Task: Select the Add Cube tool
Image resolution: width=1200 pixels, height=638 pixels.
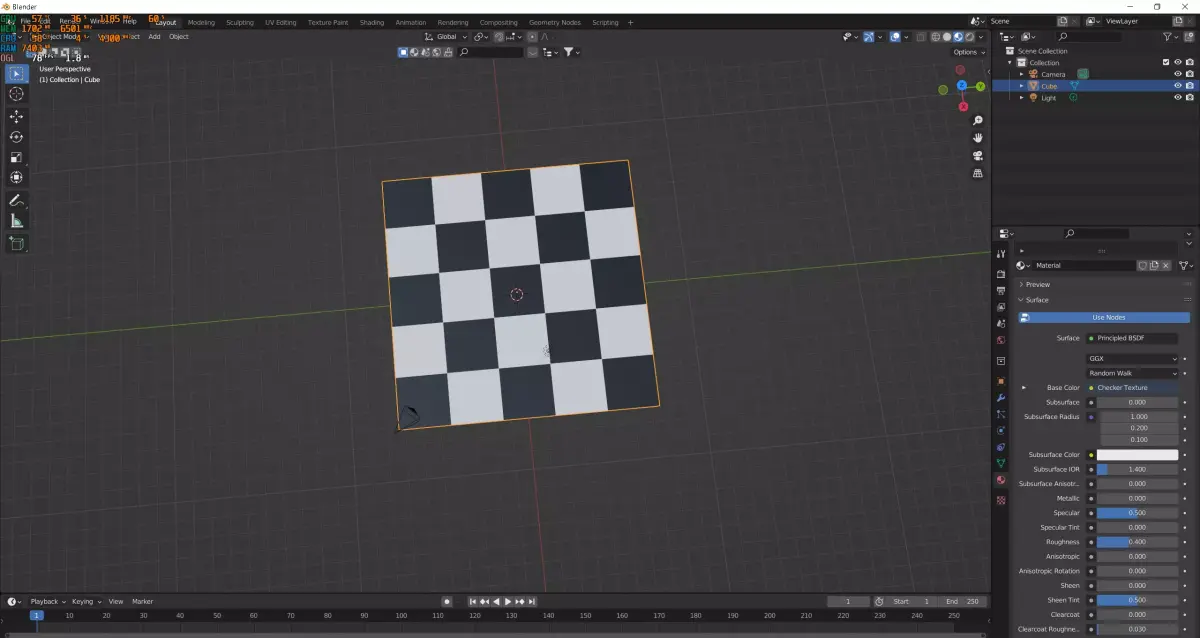Action: 16,243
